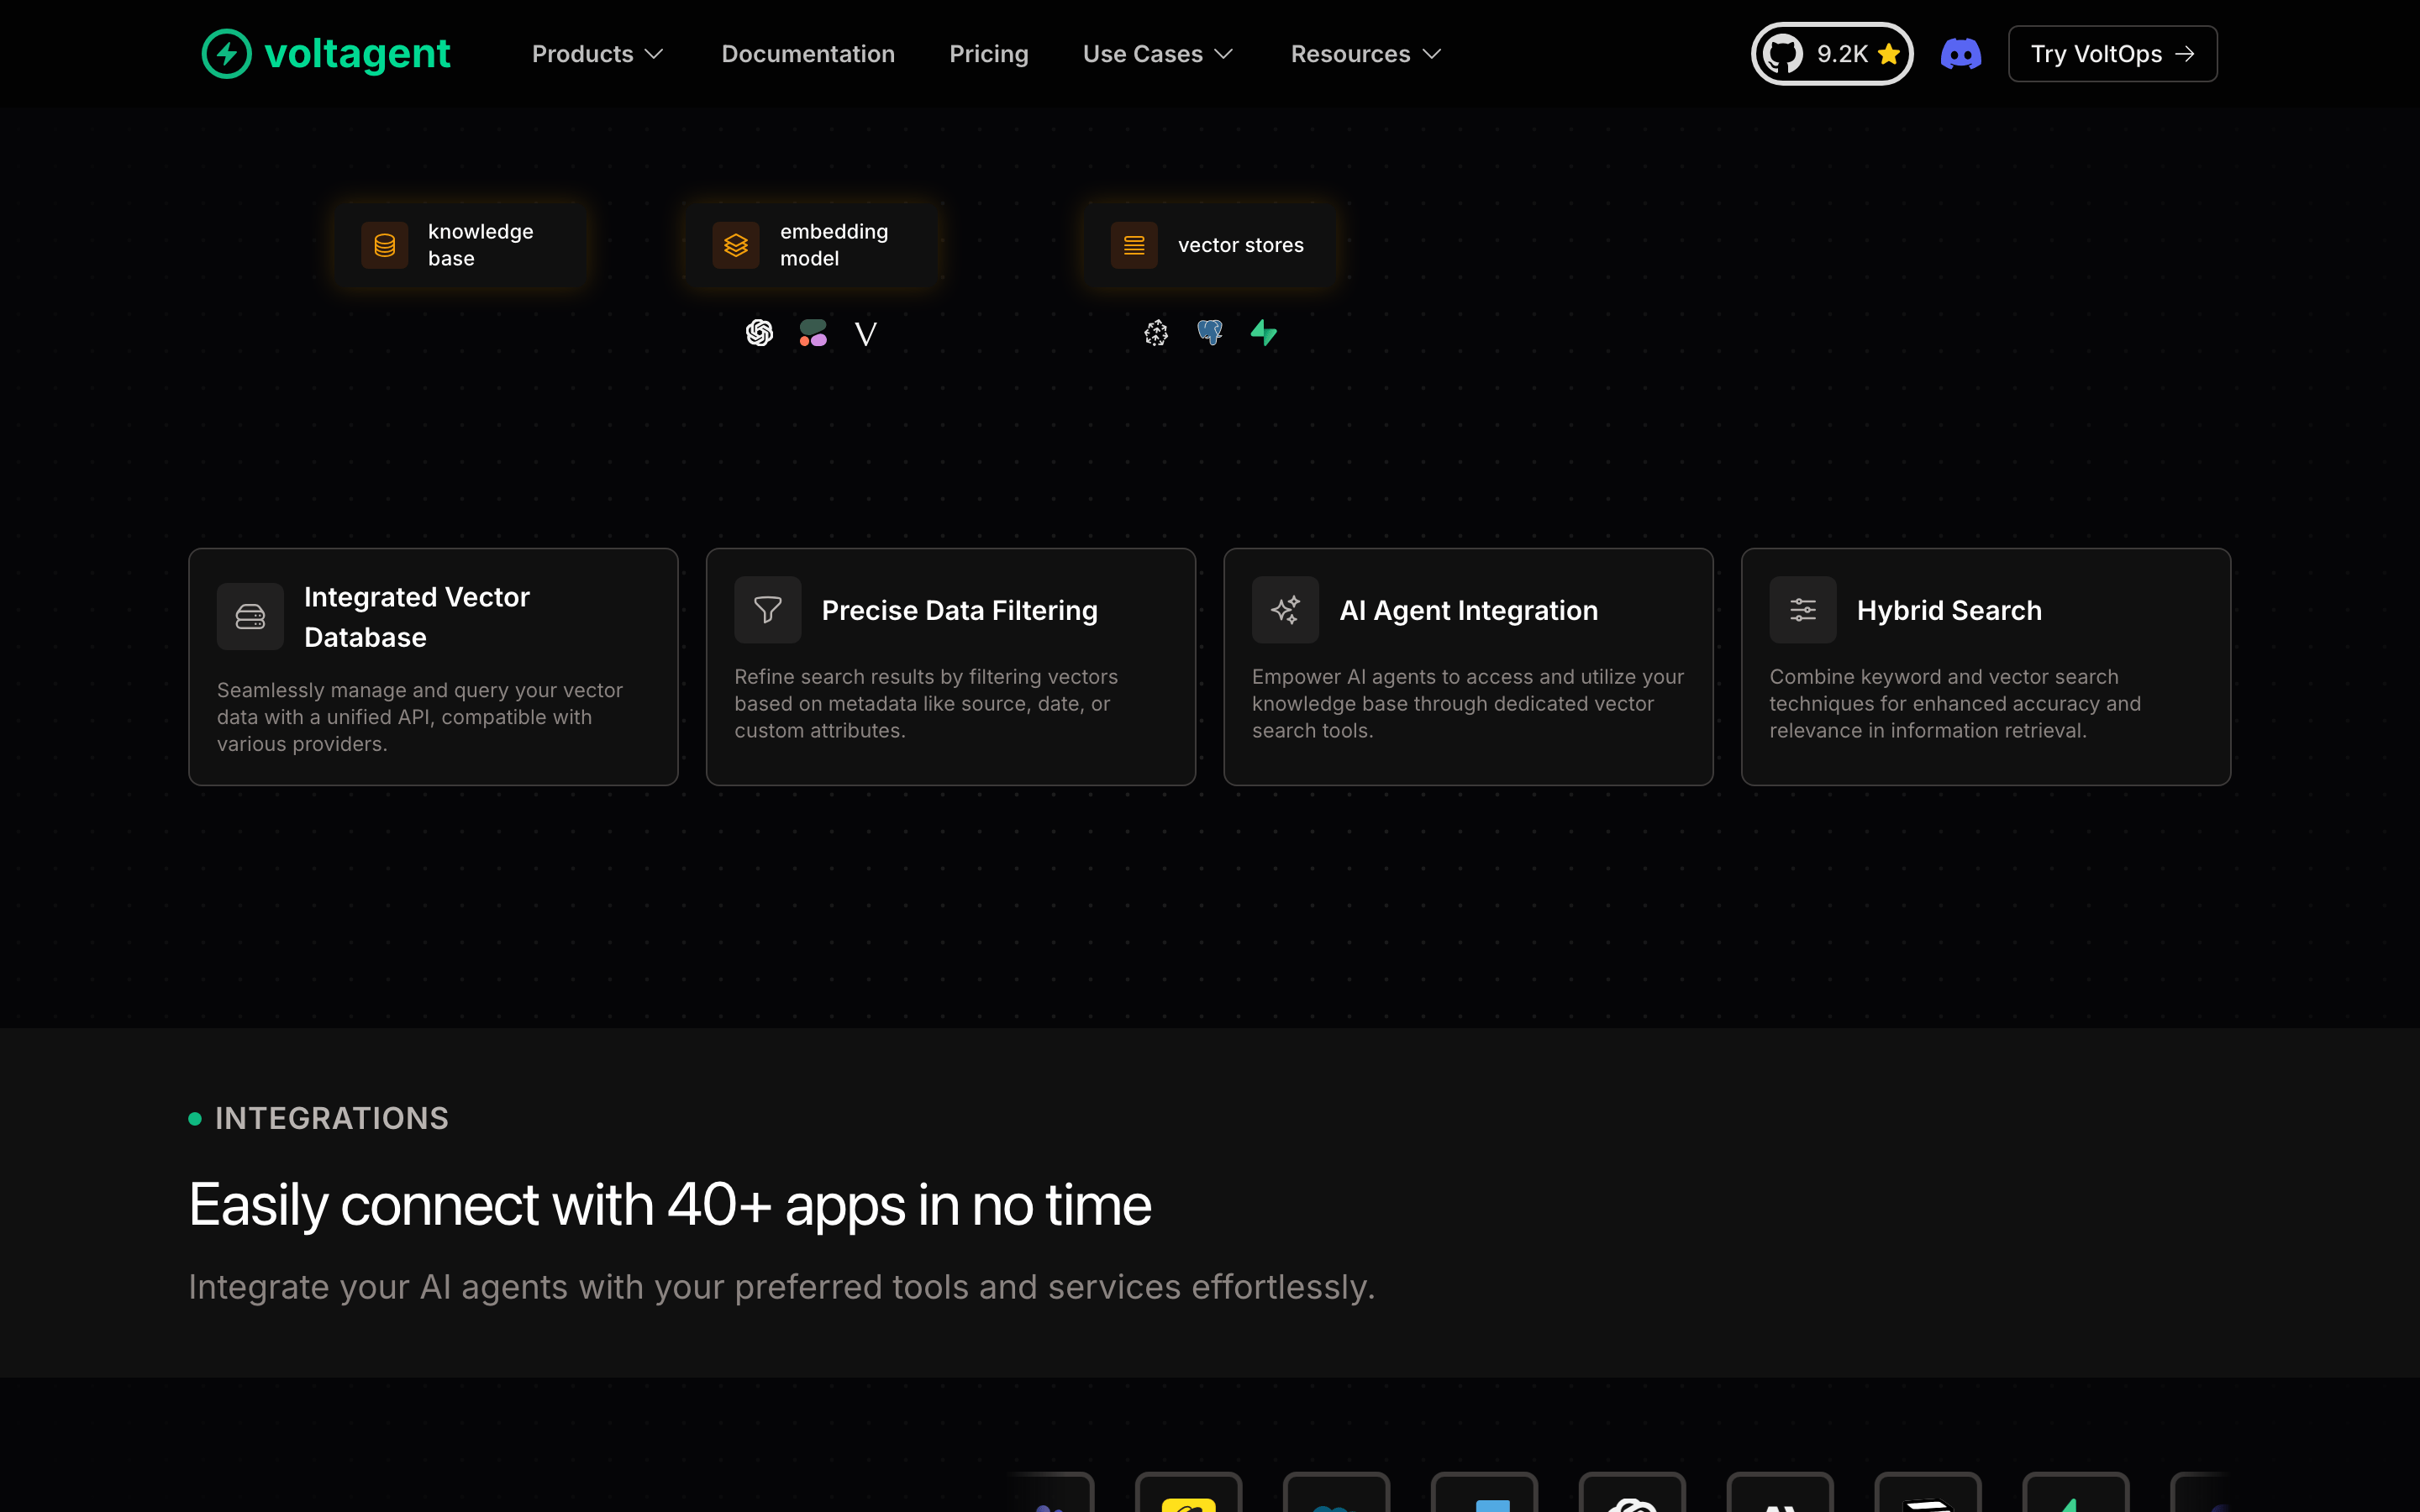Go to the Pricing page
2420x1512 pixels.
coord(988,54)
